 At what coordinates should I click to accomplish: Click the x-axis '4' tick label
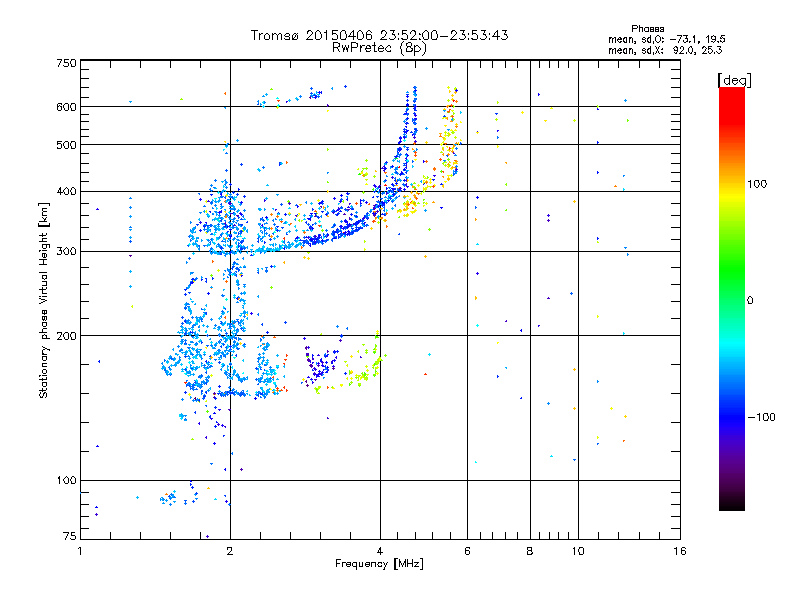click(380, 551)
